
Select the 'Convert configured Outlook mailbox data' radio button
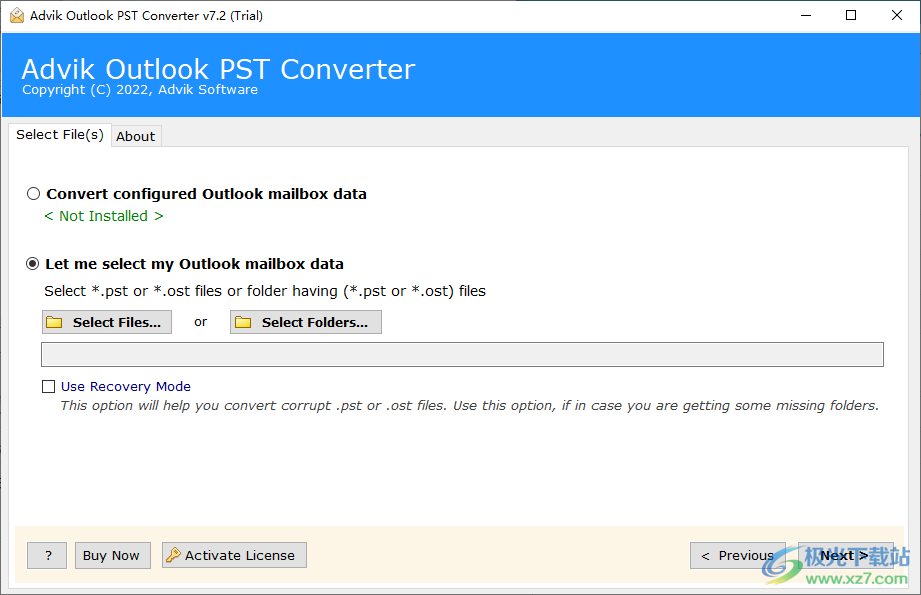33,194
